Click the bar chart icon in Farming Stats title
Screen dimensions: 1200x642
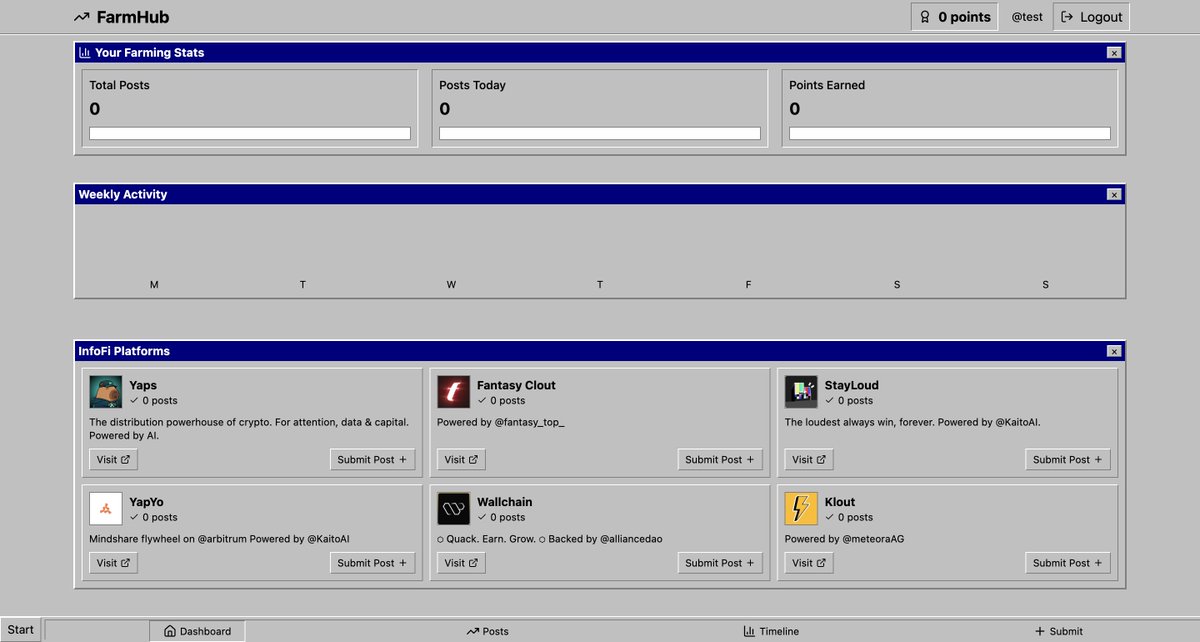point(85,52)
